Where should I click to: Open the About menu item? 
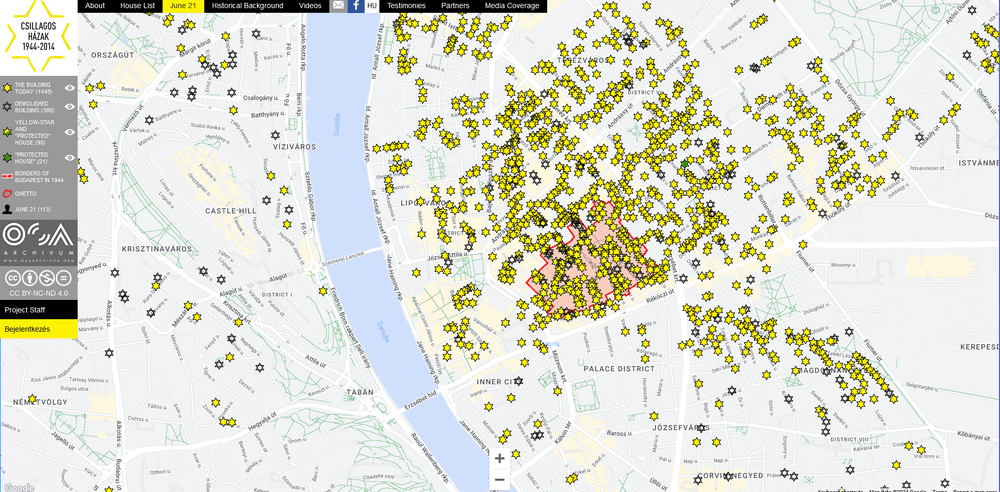[95, 6]
